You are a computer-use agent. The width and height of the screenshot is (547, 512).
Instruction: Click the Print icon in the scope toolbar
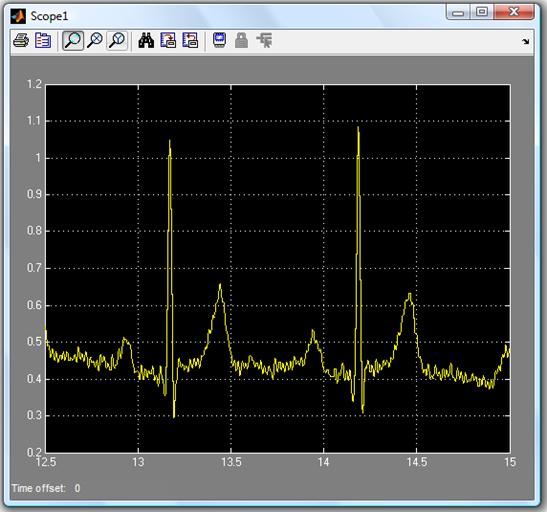pos(21,41)
